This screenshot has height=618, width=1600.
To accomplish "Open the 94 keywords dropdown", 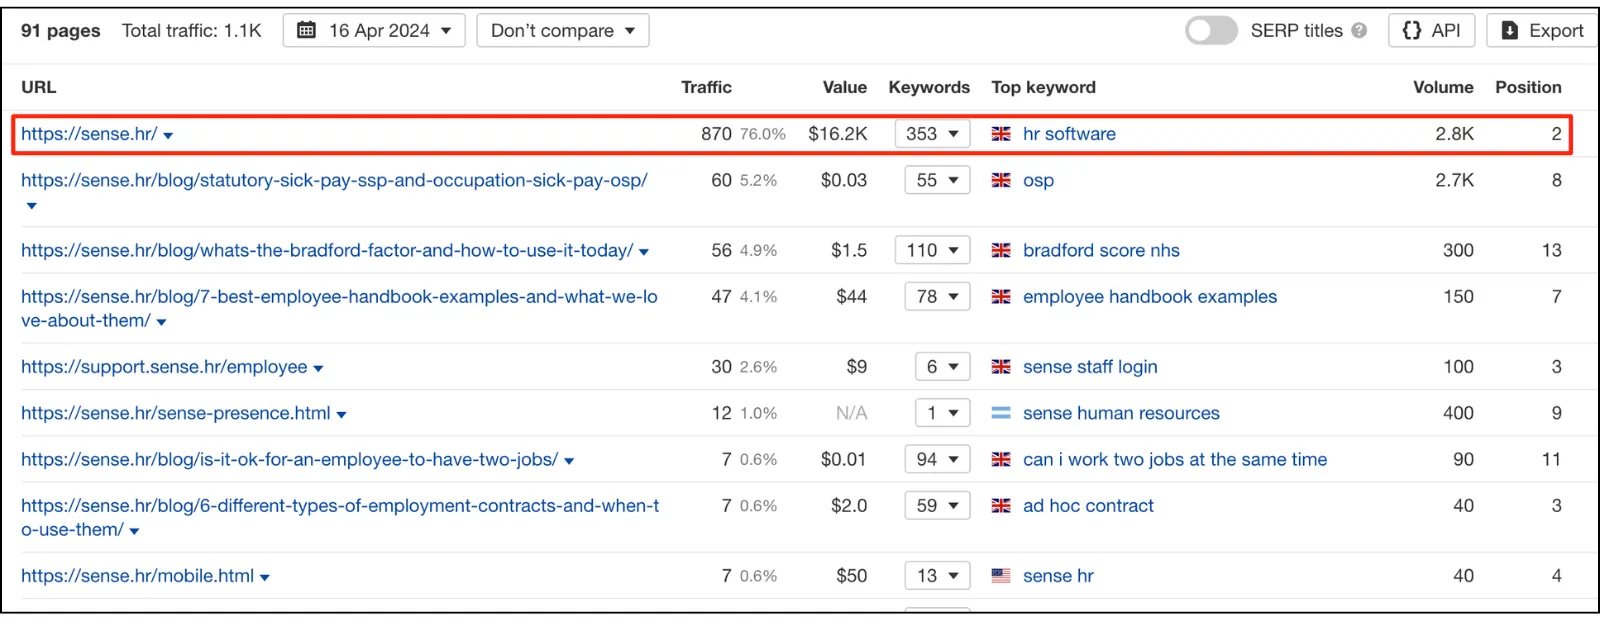I will (x=937, y=460).
